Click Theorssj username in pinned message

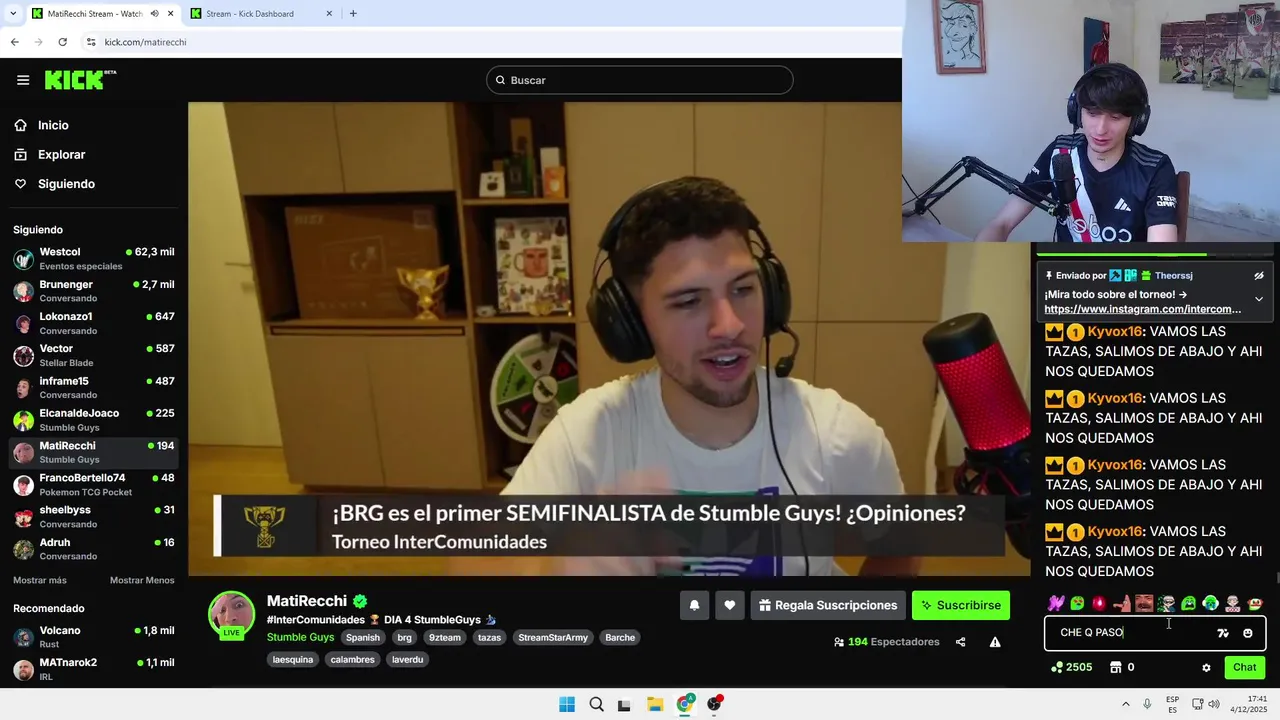(1173, 276)
